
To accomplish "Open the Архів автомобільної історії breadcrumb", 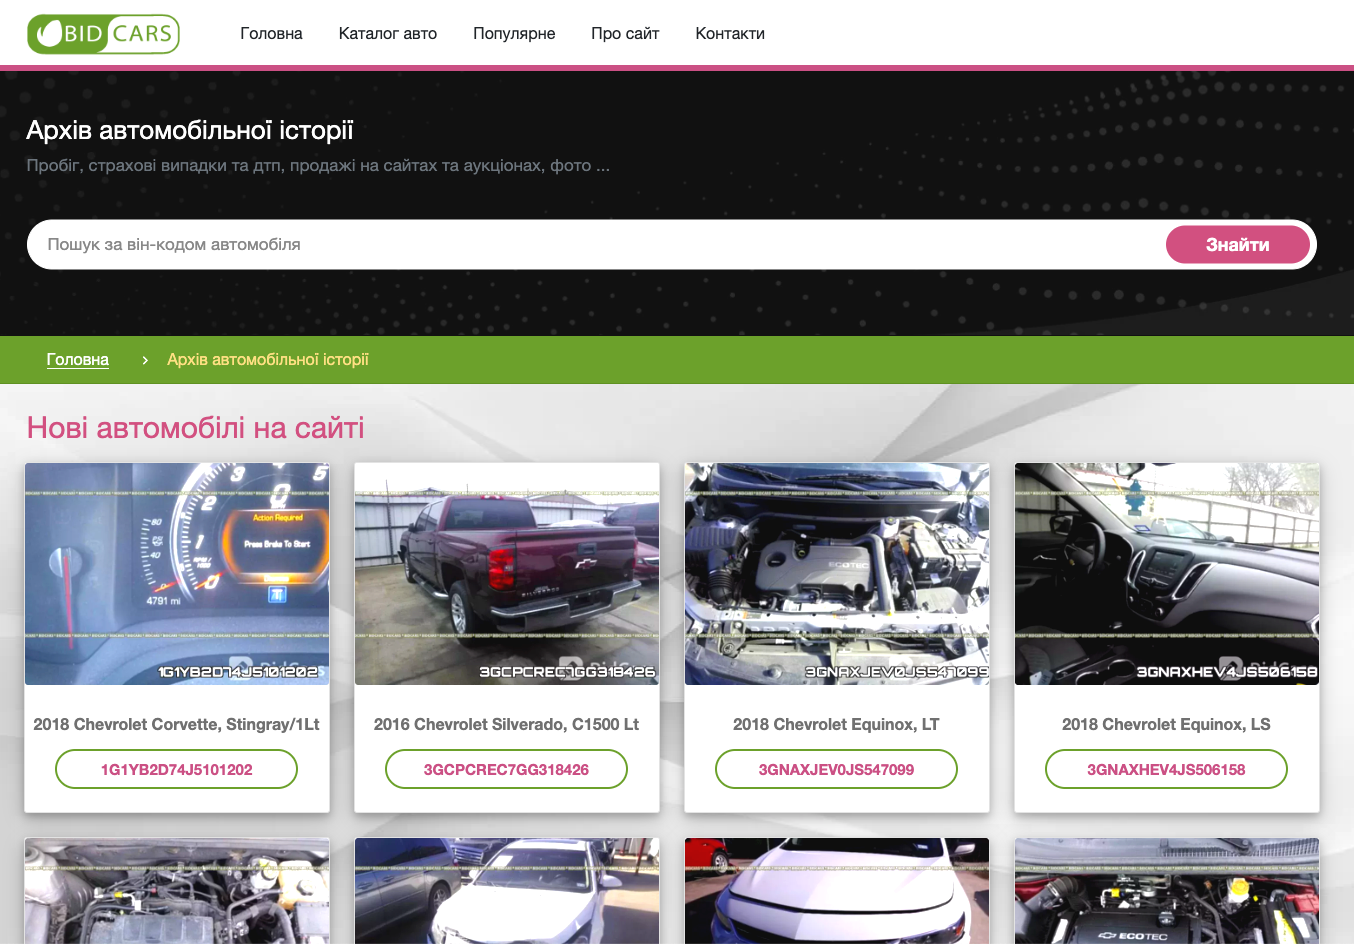I will (x=268, y=360).
